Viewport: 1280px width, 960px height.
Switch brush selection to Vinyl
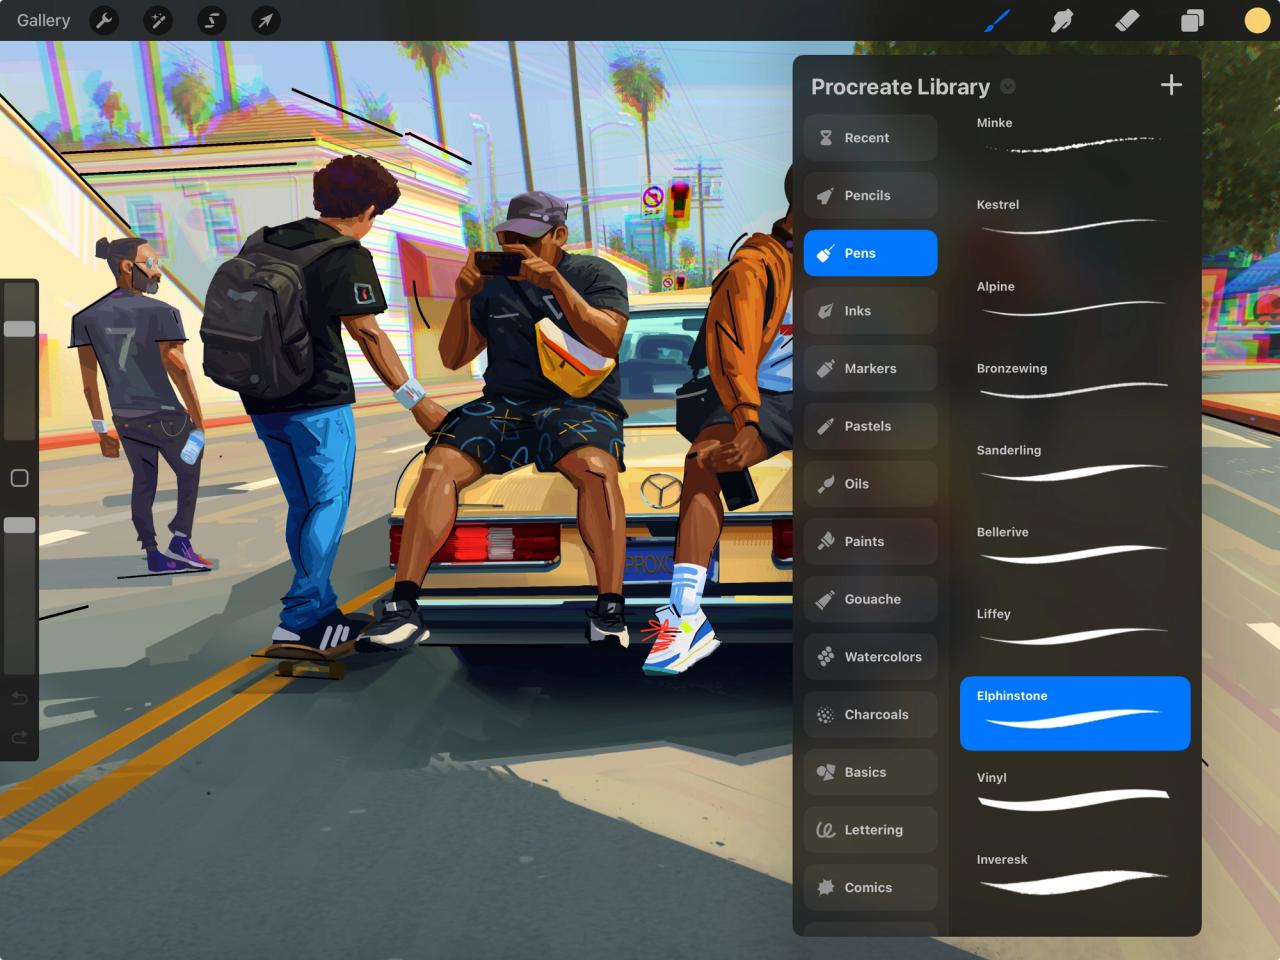click(1074, 793)
